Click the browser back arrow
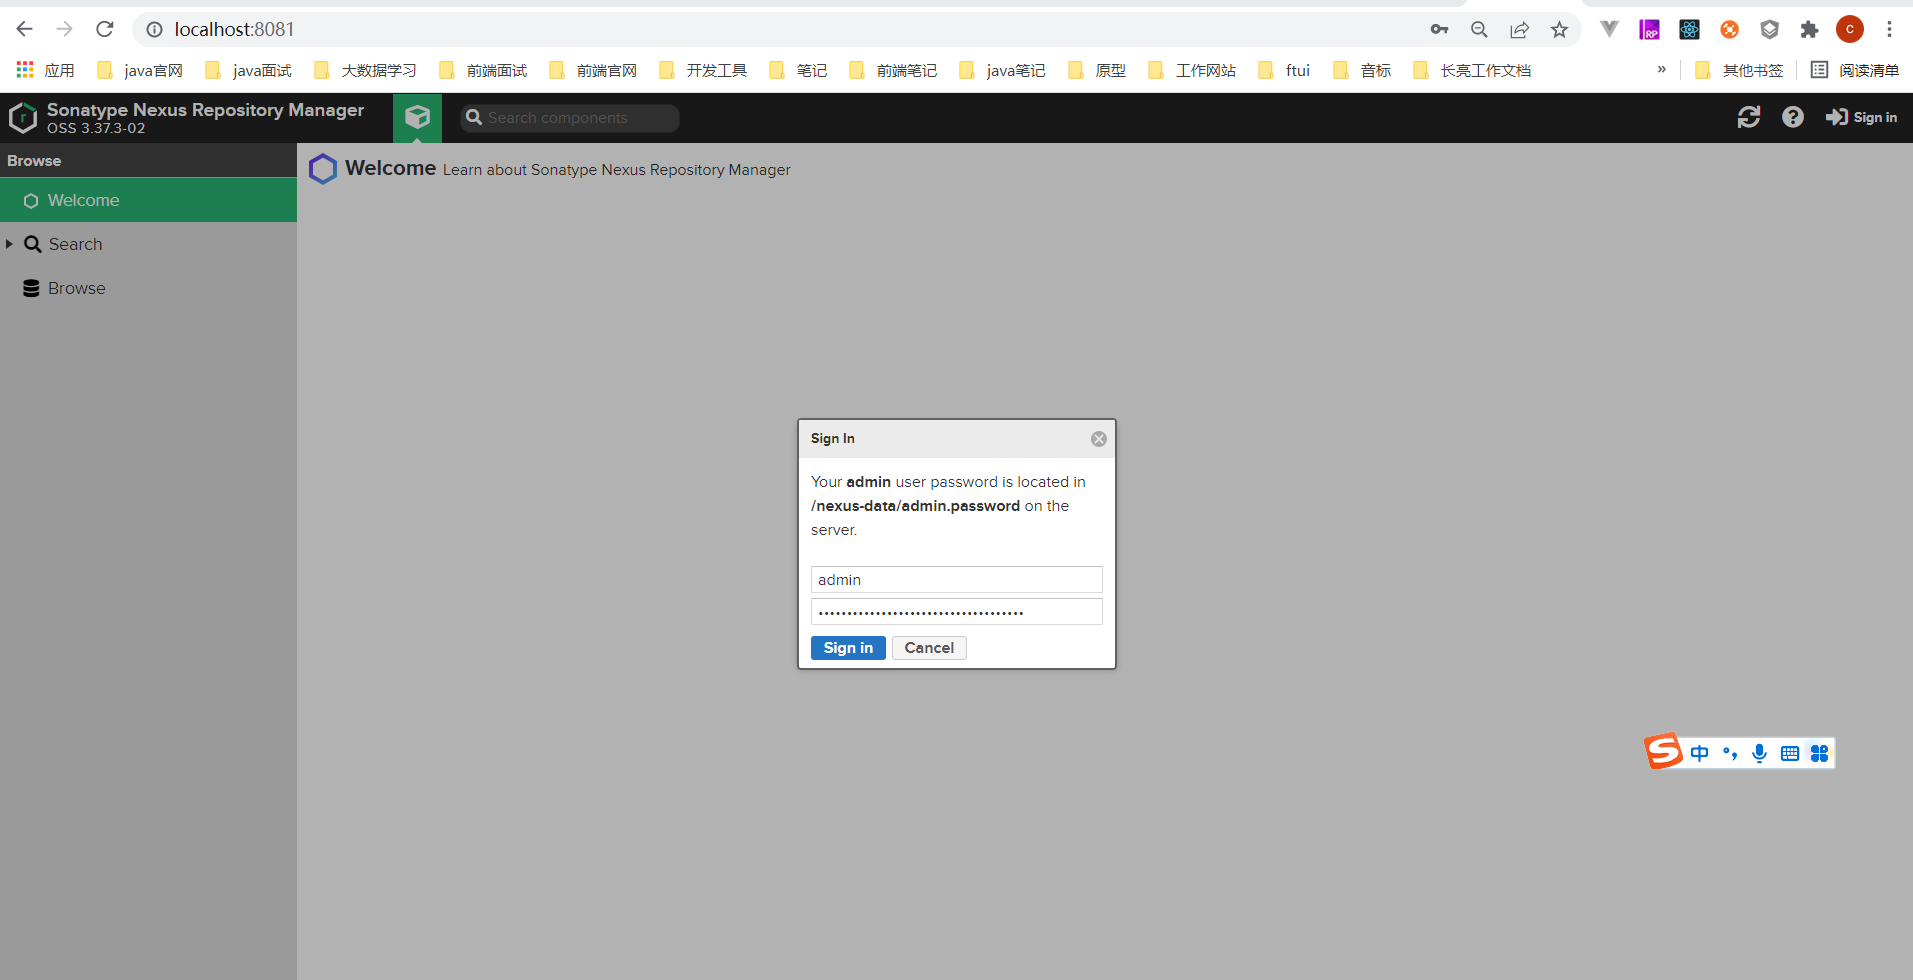 tap(25, 29)
